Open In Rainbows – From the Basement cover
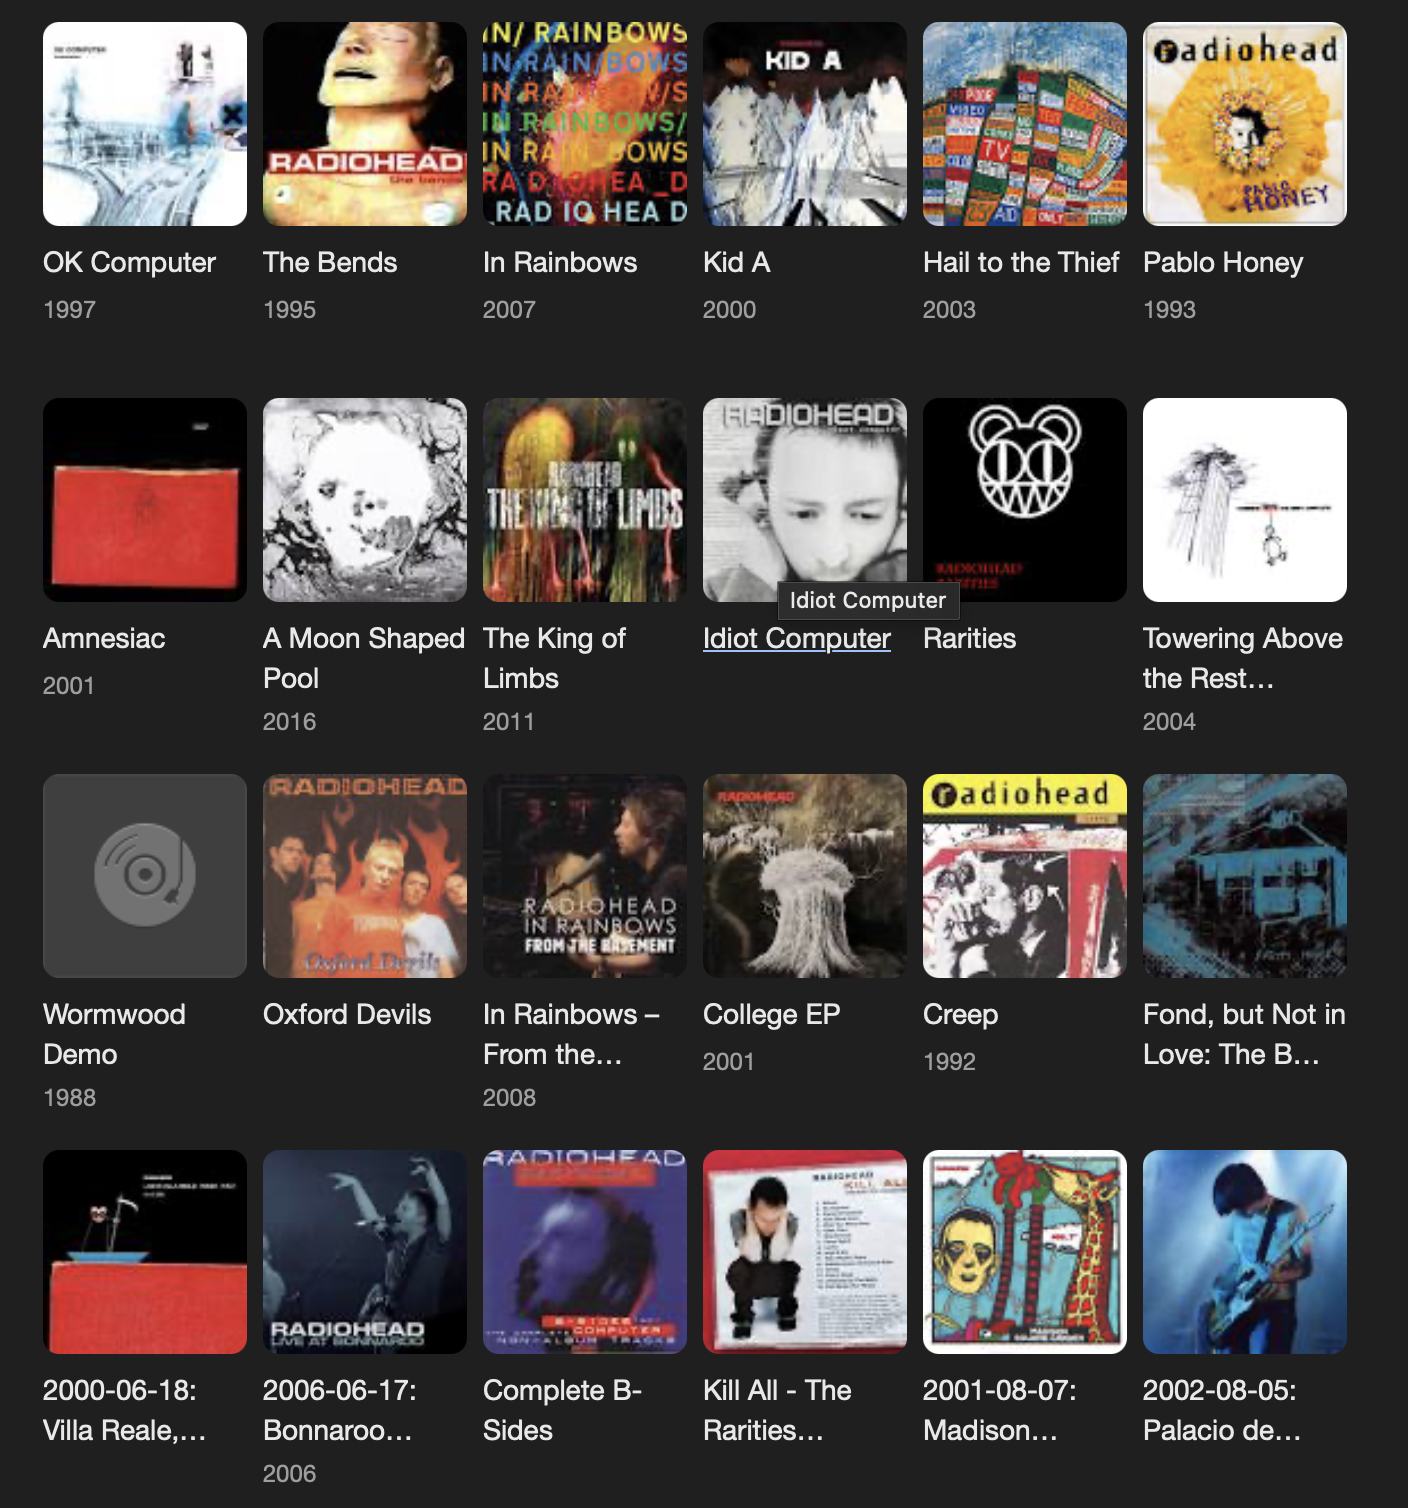1408x1508 pixels. (x=585, y=876)
